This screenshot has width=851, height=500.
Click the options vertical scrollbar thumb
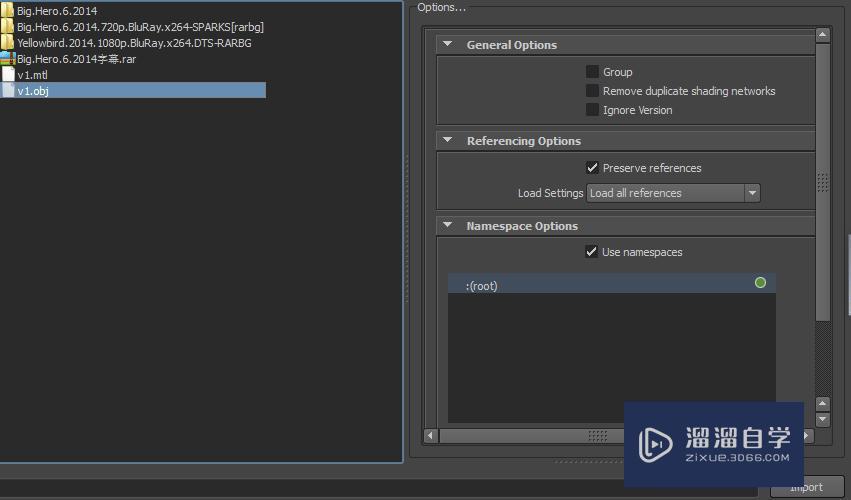pyautogui.click(x=823, y=182)
